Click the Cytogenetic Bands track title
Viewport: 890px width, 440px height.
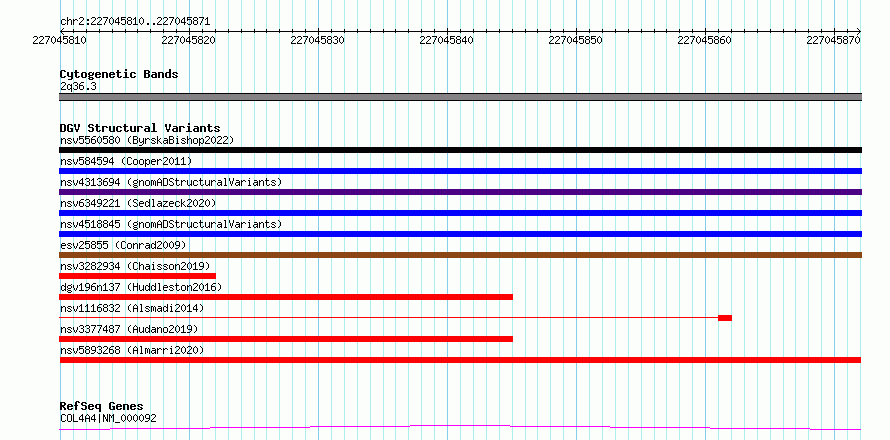(119, 74)
